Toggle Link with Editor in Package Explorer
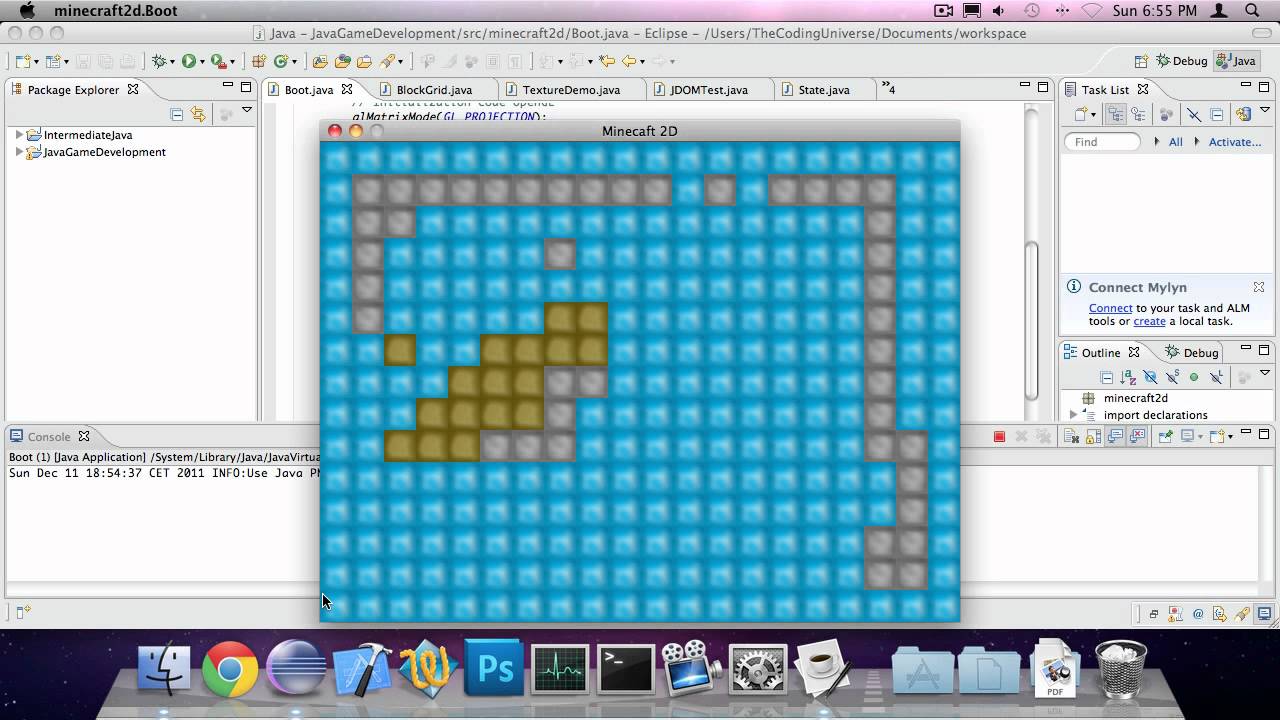This screenshot has width=1280, height=720. [x=198, y=114]
